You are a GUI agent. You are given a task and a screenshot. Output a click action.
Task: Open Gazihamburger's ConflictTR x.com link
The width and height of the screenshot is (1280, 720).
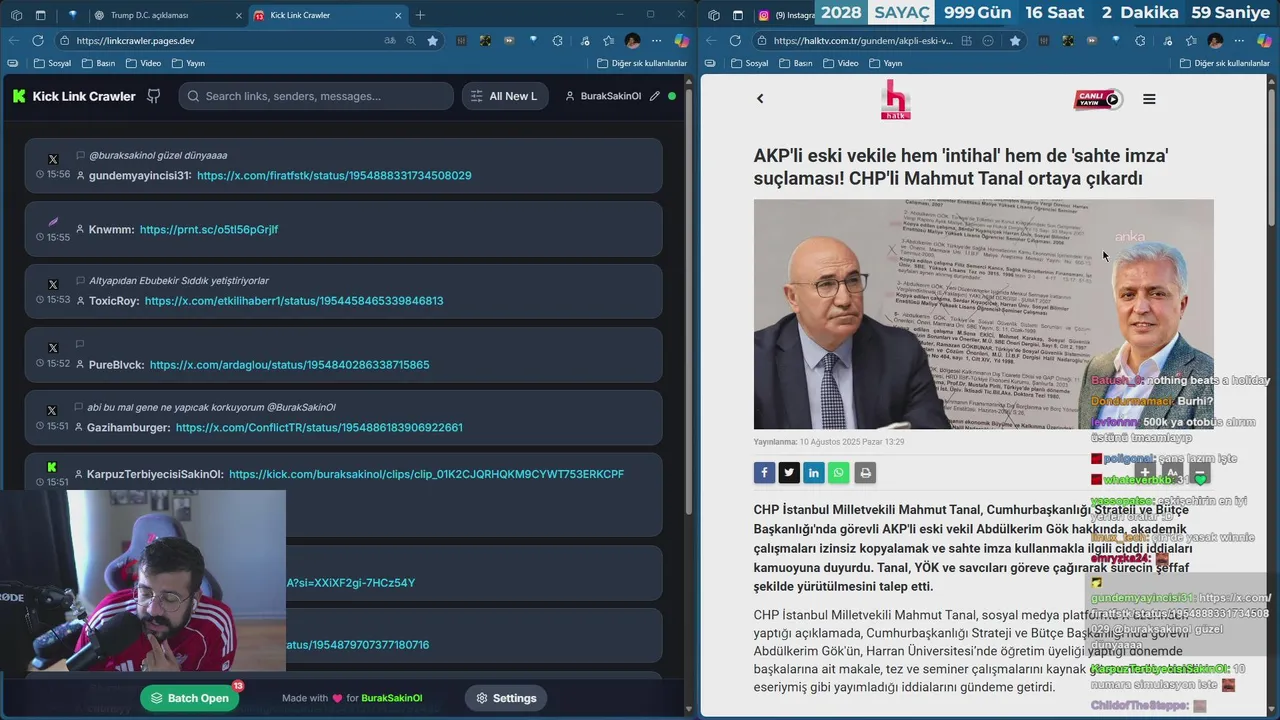319,427
